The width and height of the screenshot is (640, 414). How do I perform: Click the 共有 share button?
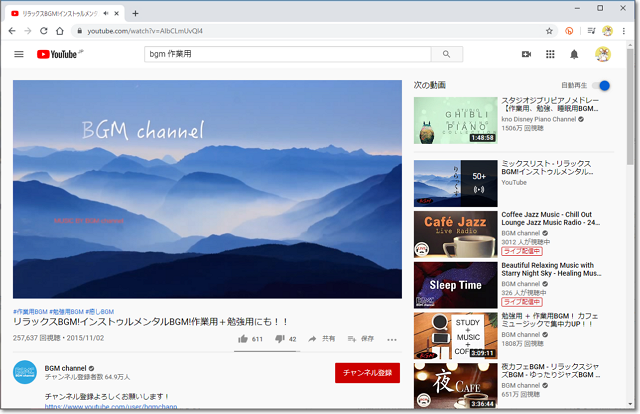tap(322, 339)
